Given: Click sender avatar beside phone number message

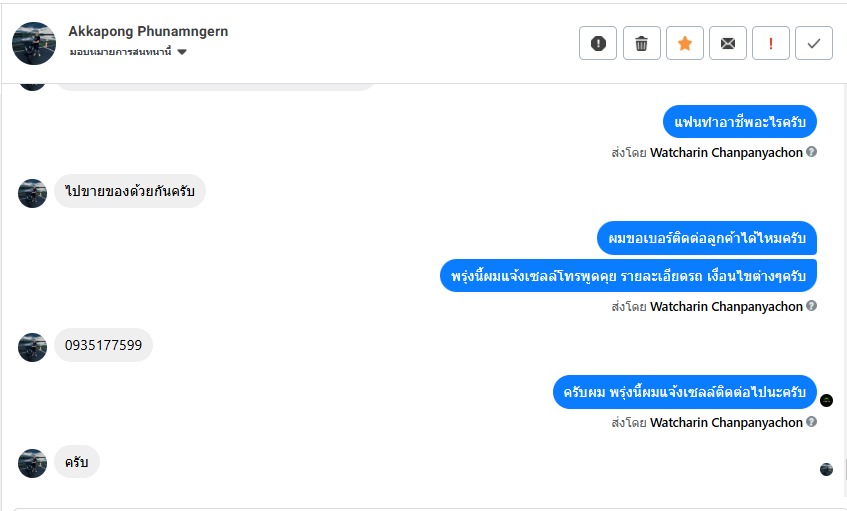Looking at the screenshot, I should tap(33, 347).
